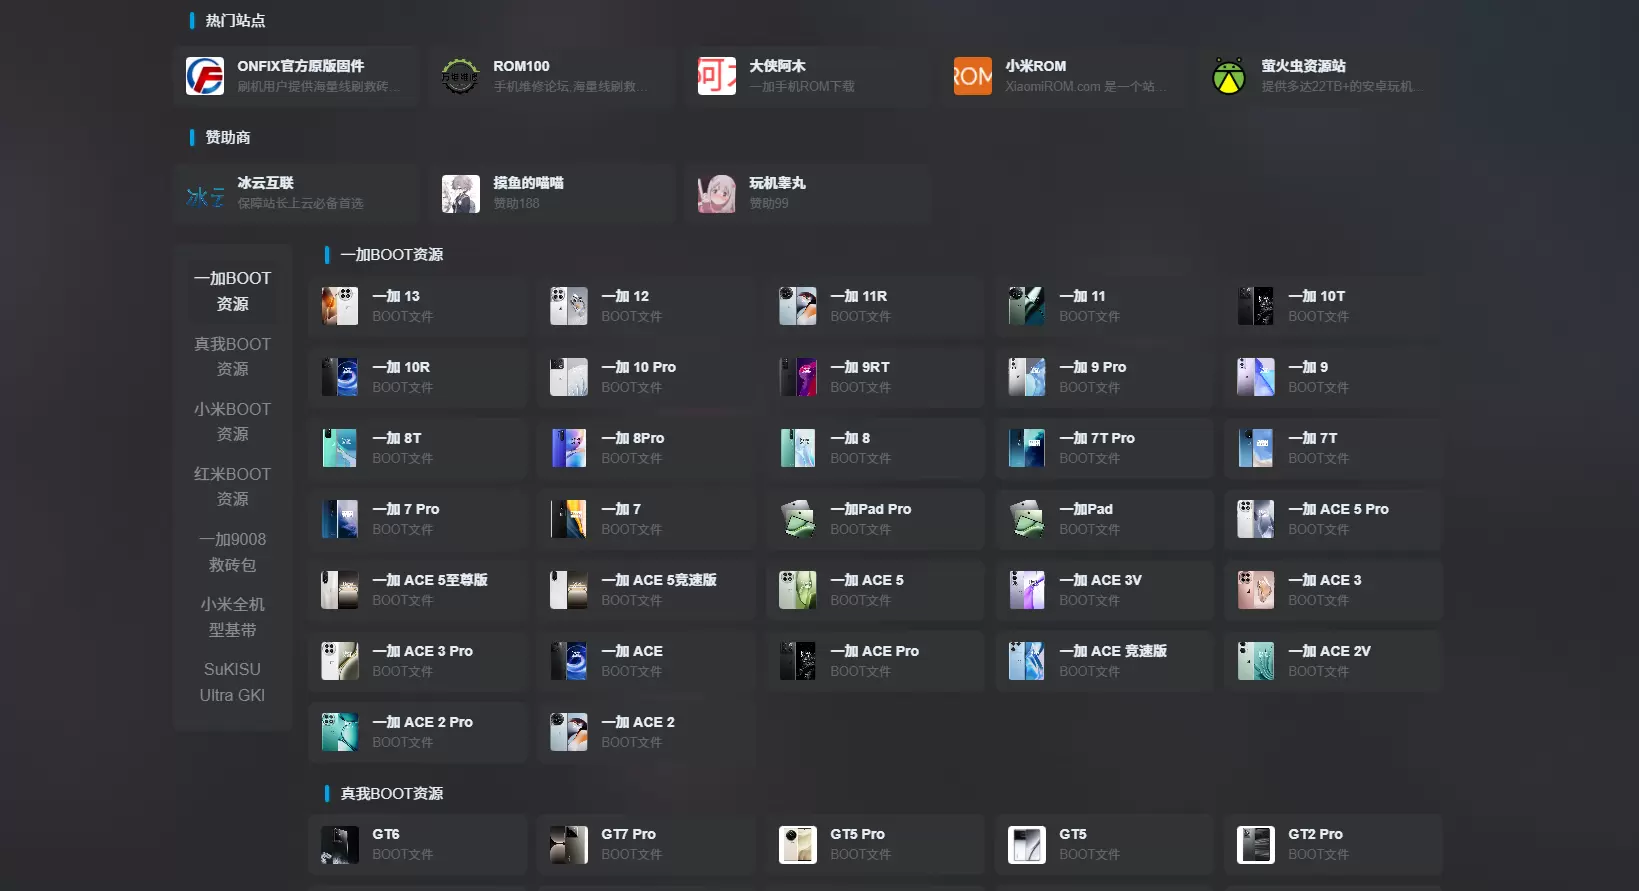Open SuKISU Ultra GKI sidebar entry
The image size is (1639, 891).
(x=232, y=682)
